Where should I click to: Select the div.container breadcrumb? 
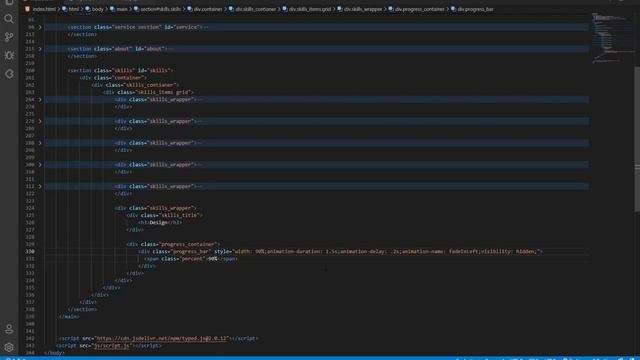click(x=205, y=9)
